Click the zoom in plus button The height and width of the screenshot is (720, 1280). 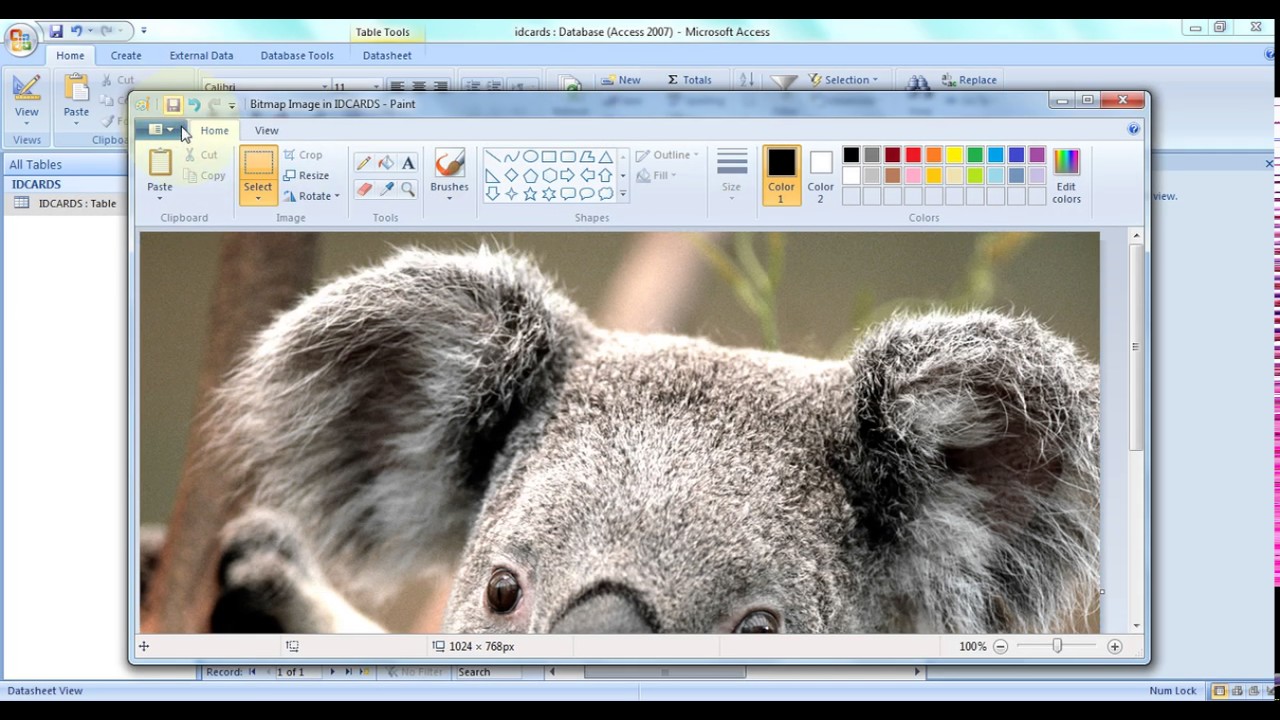1114,647
